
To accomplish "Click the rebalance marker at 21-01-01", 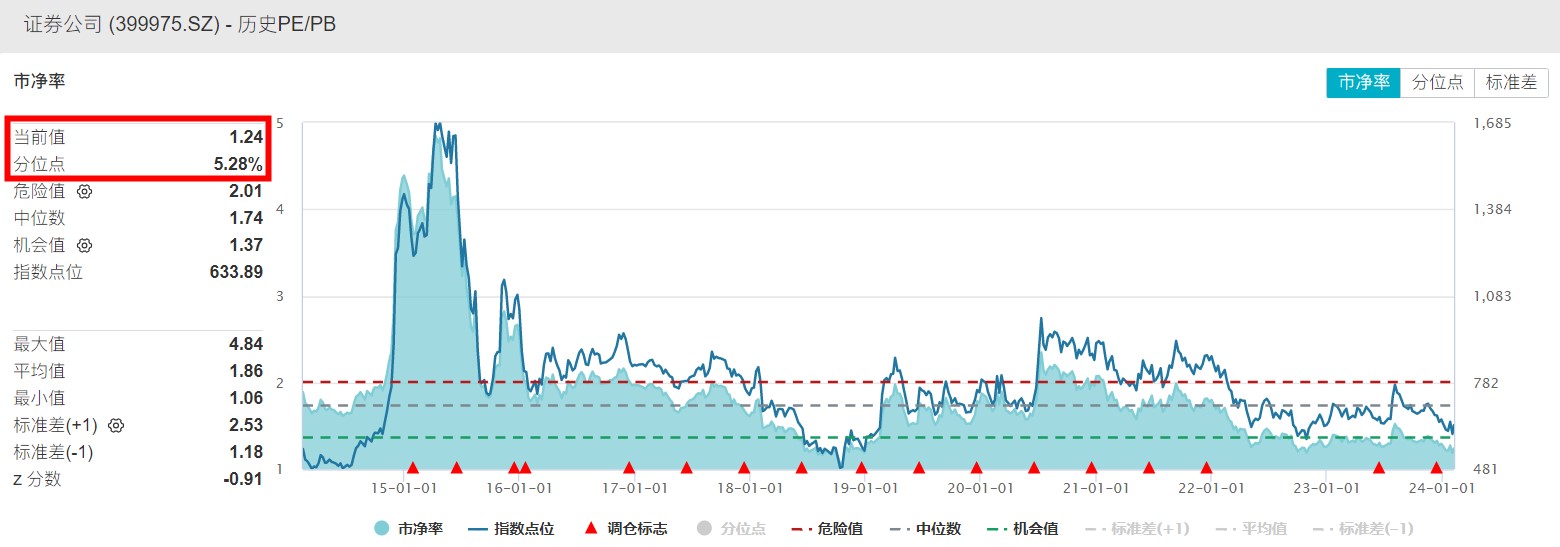I will (1091, 467).
